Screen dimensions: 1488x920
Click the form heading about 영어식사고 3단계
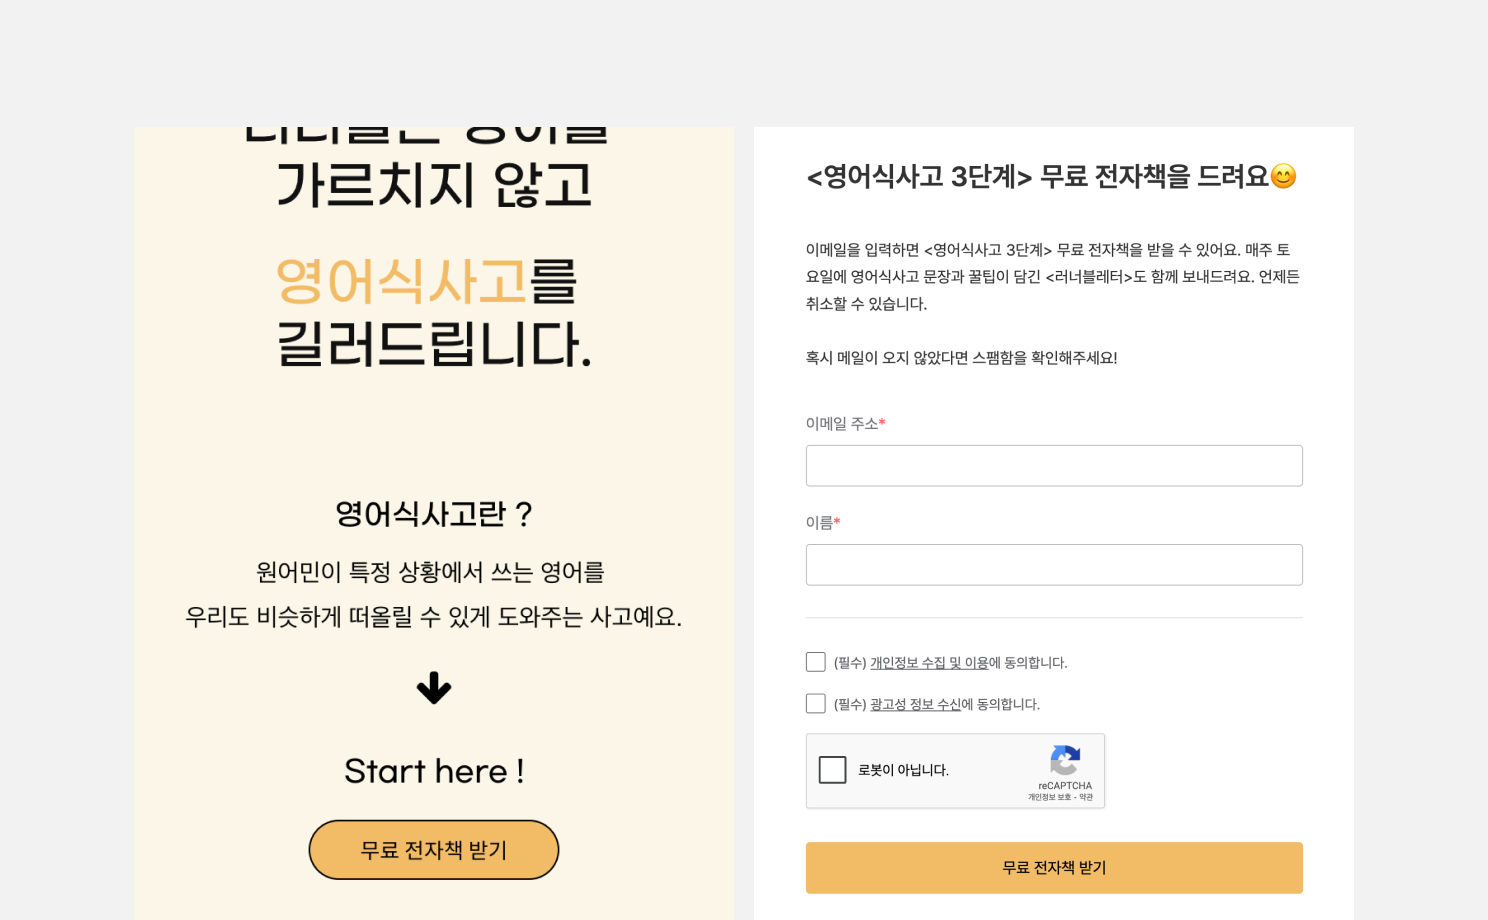coord(1050,176)
